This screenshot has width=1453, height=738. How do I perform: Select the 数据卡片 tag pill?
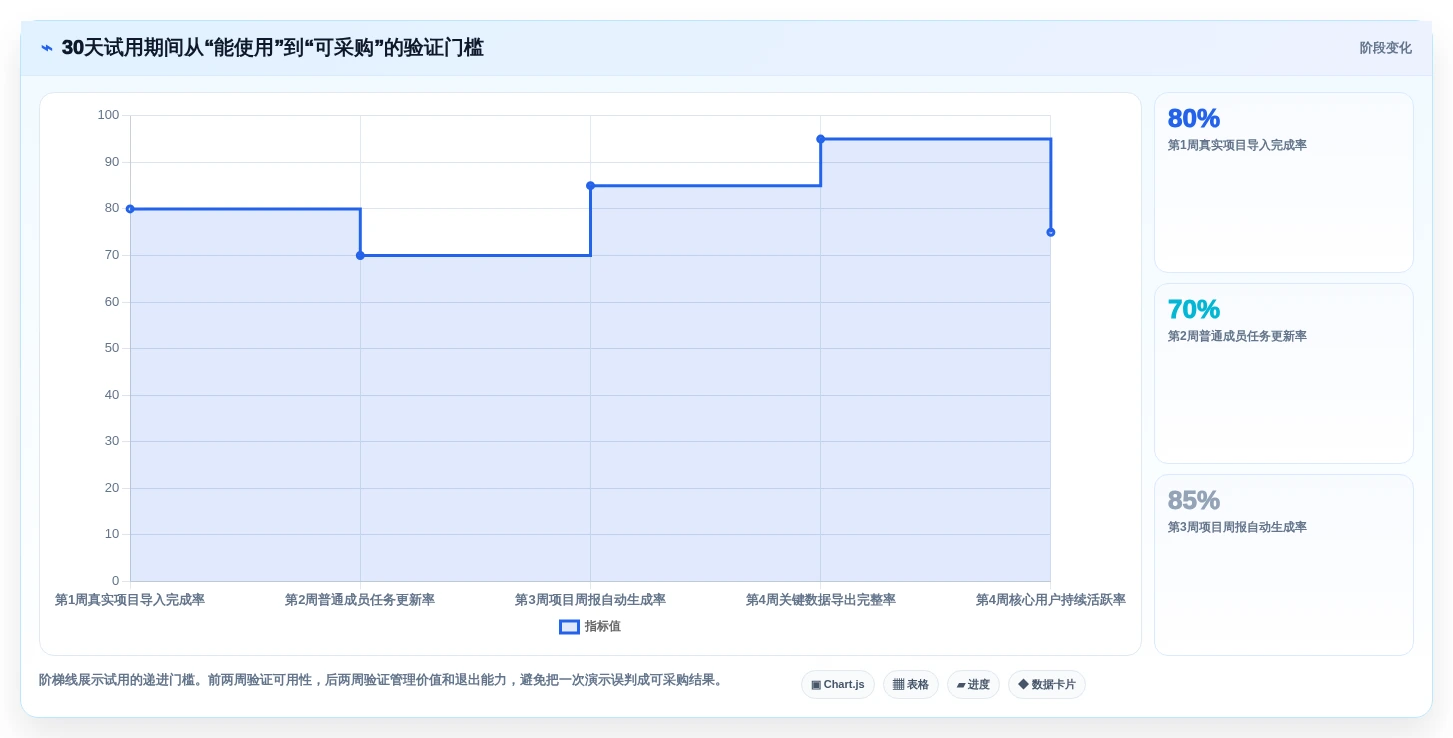[x=1047, y=685]
